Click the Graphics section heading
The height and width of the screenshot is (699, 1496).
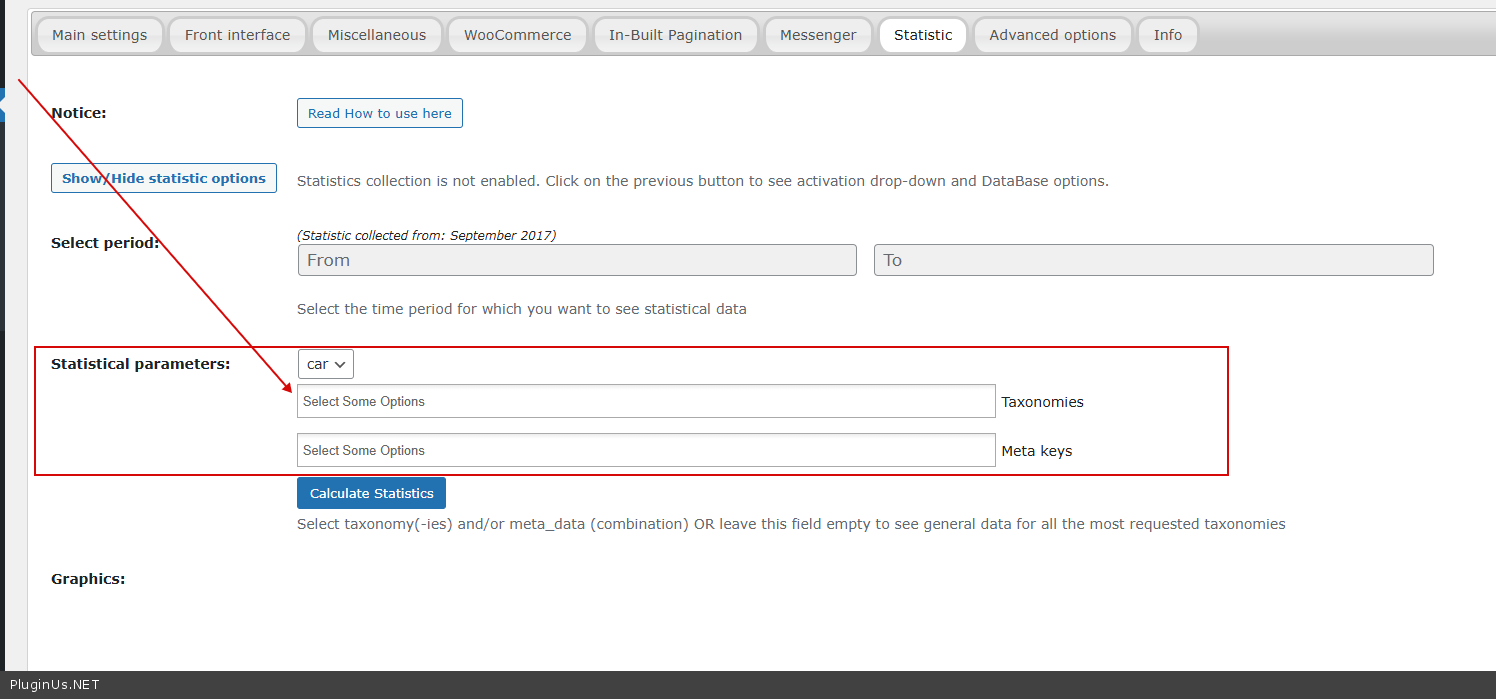point(88,579)
